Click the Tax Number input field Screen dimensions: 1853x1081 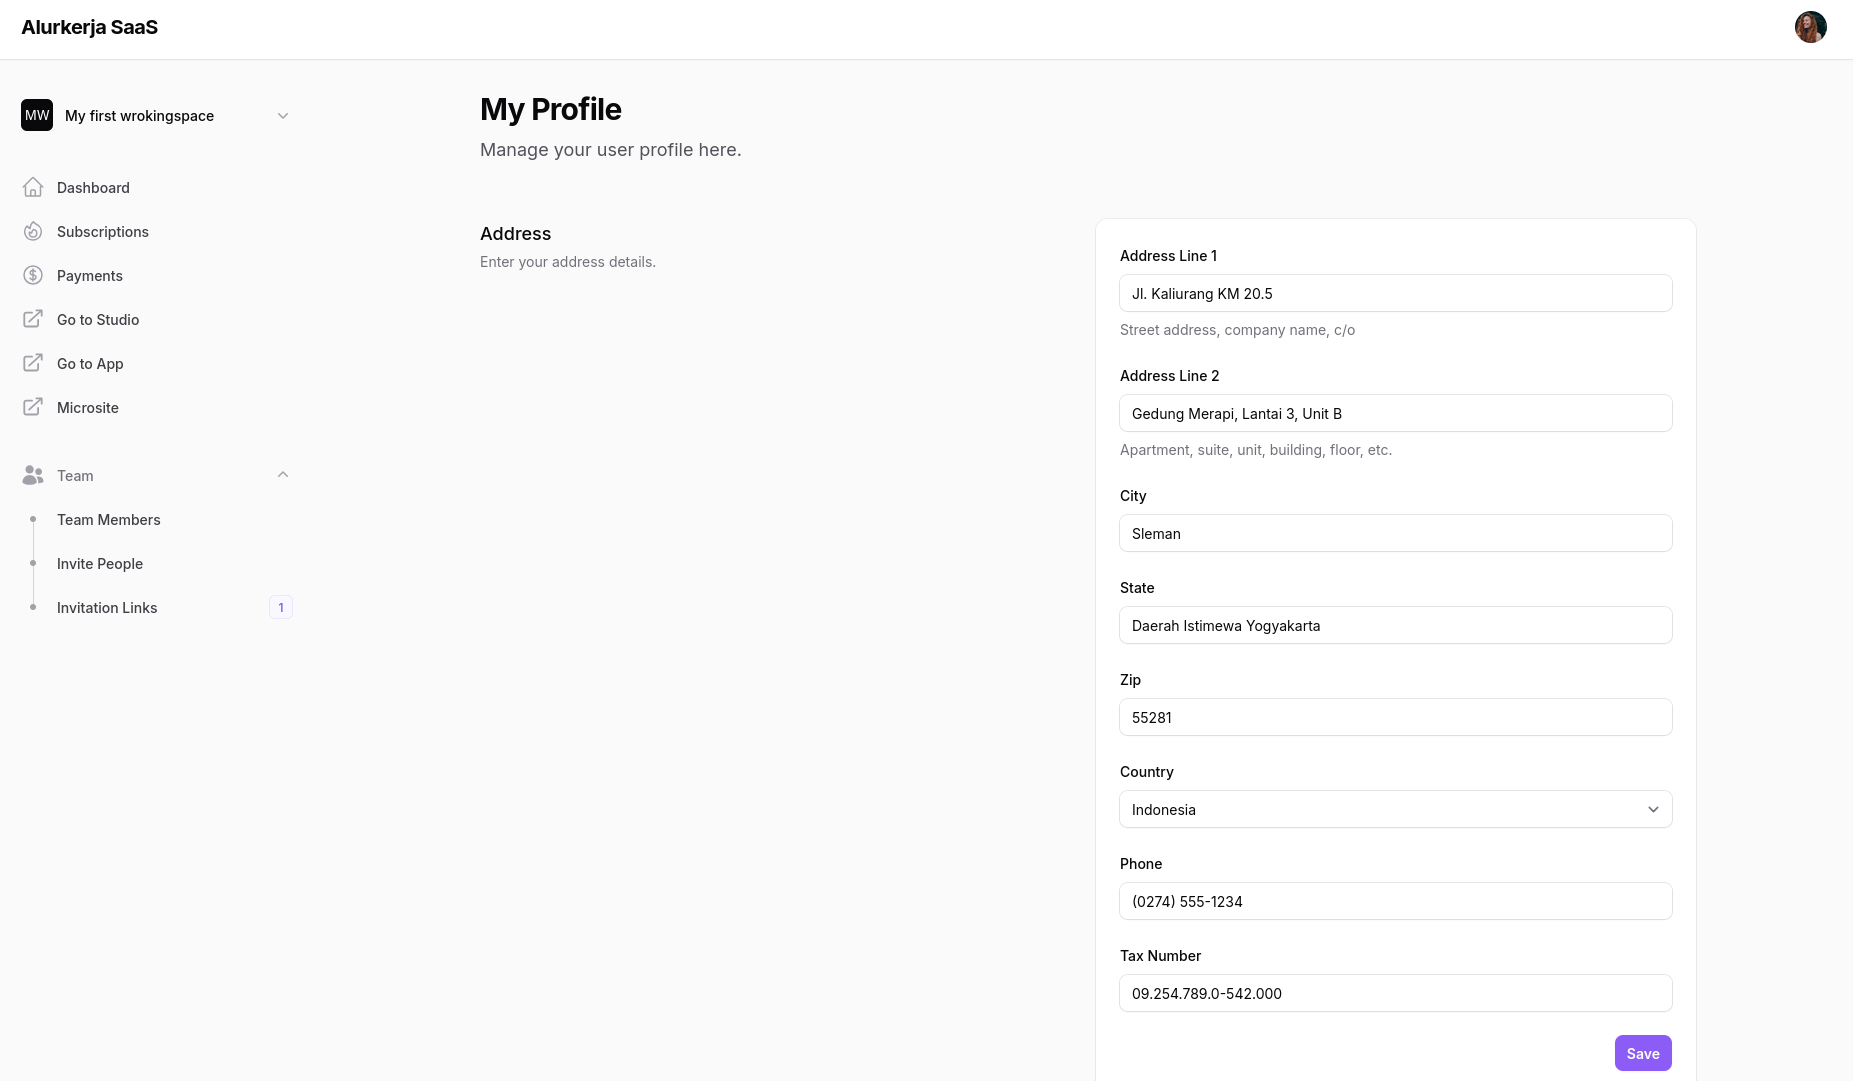click(1395, 994)
